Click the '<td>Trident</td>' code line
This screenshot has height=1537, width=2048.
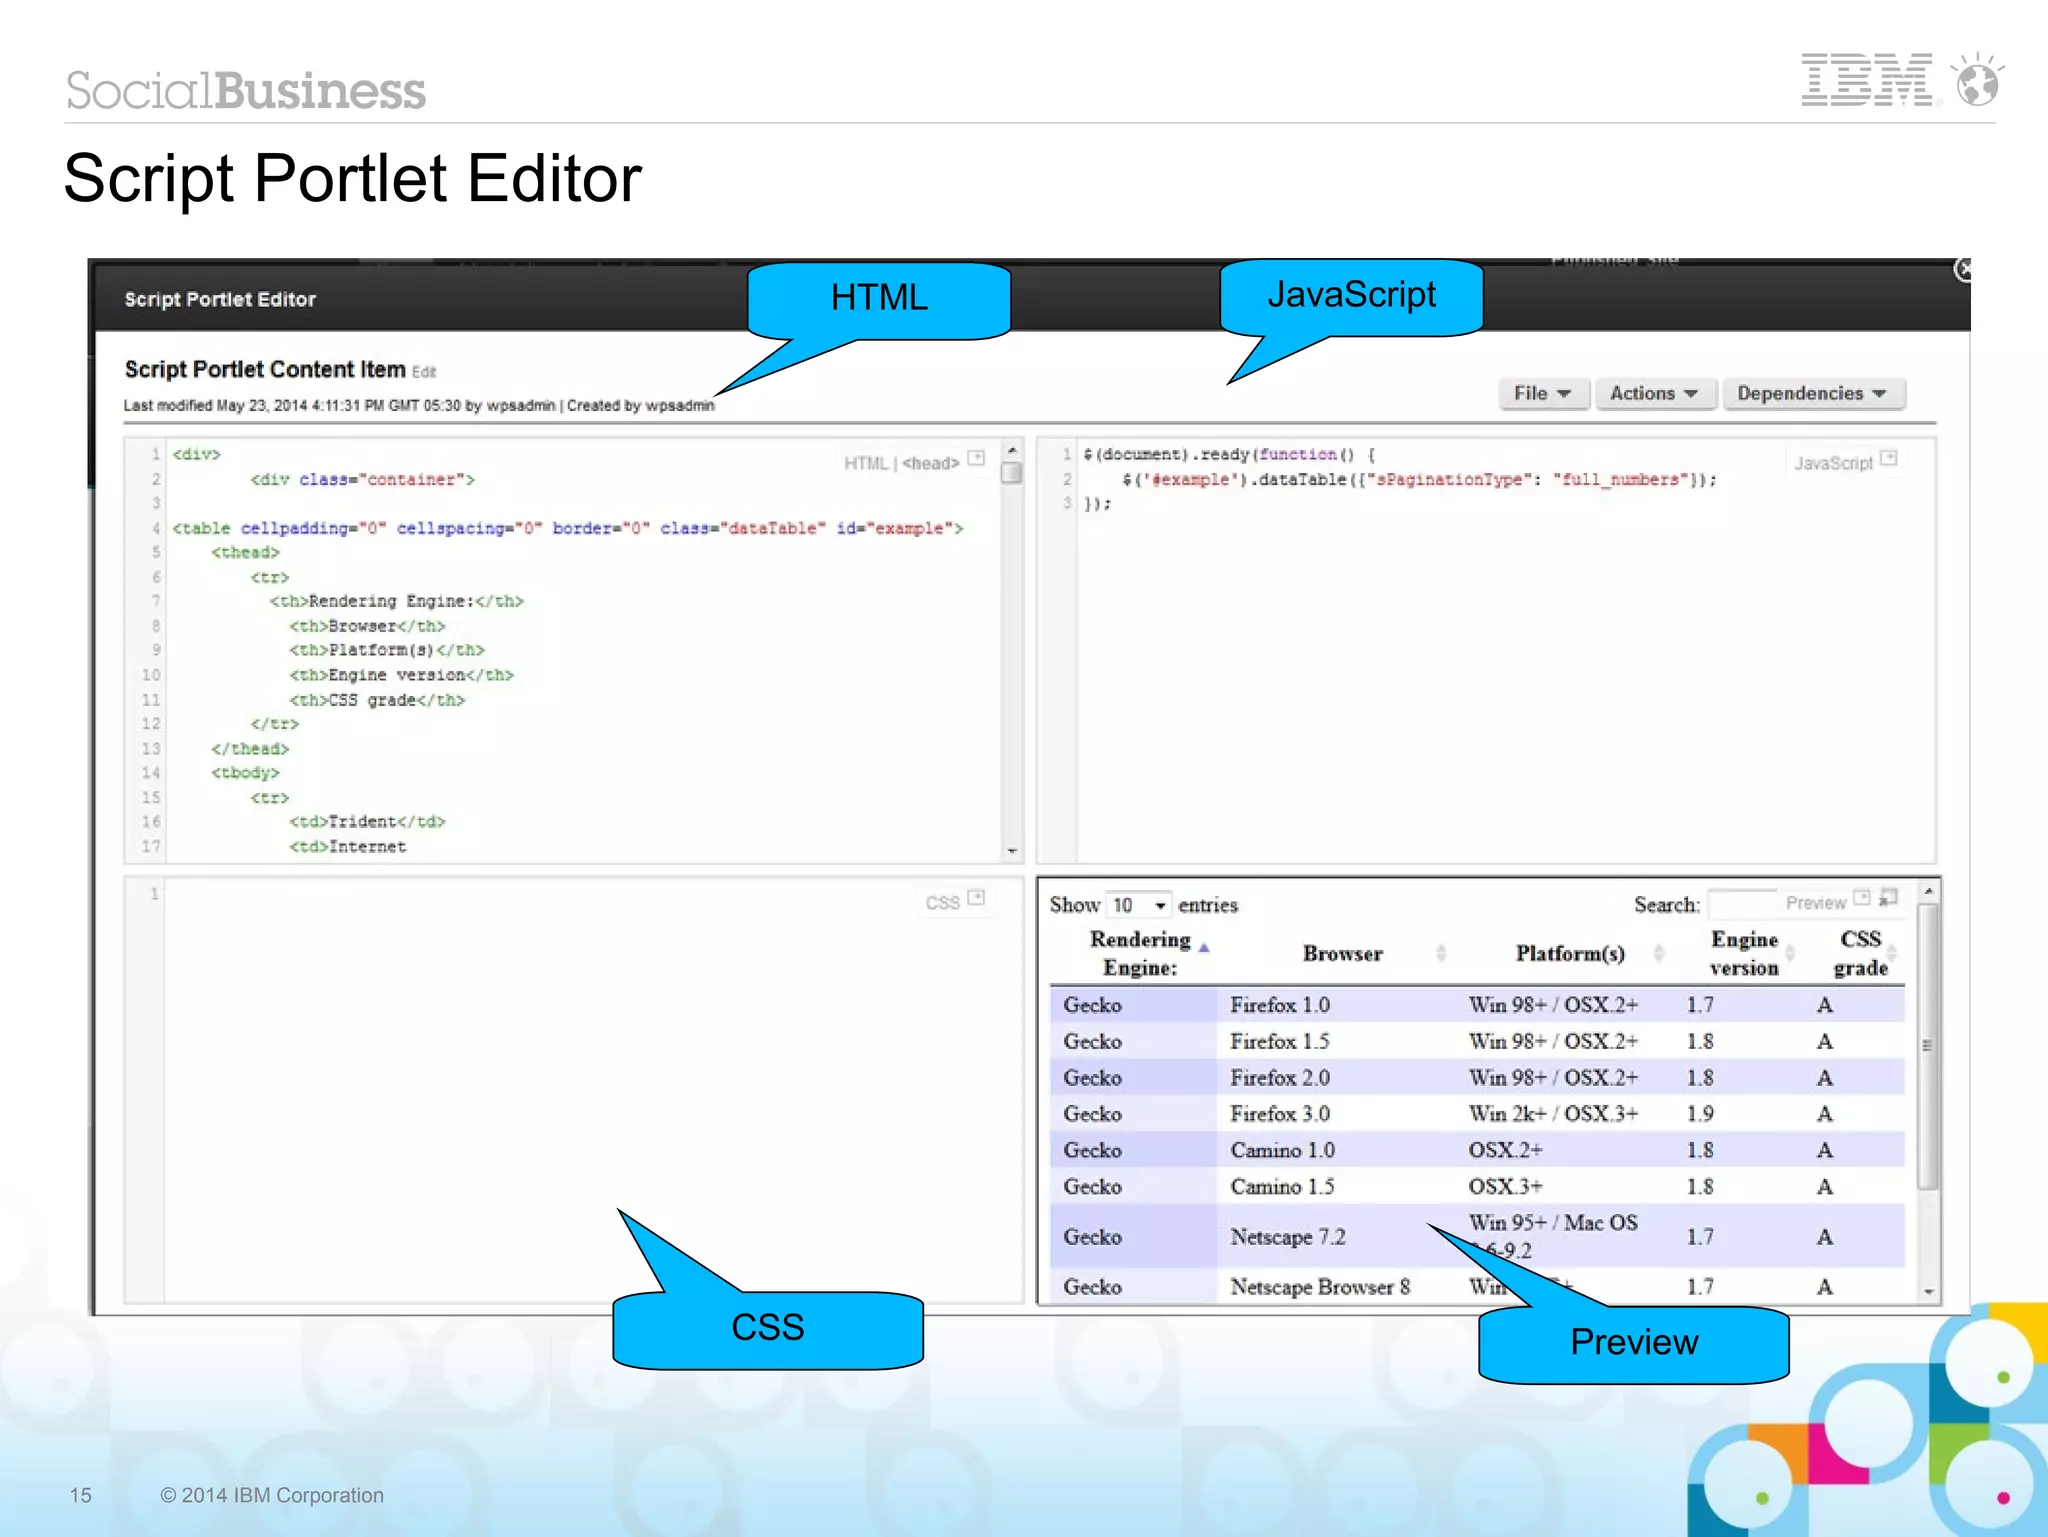367,822
